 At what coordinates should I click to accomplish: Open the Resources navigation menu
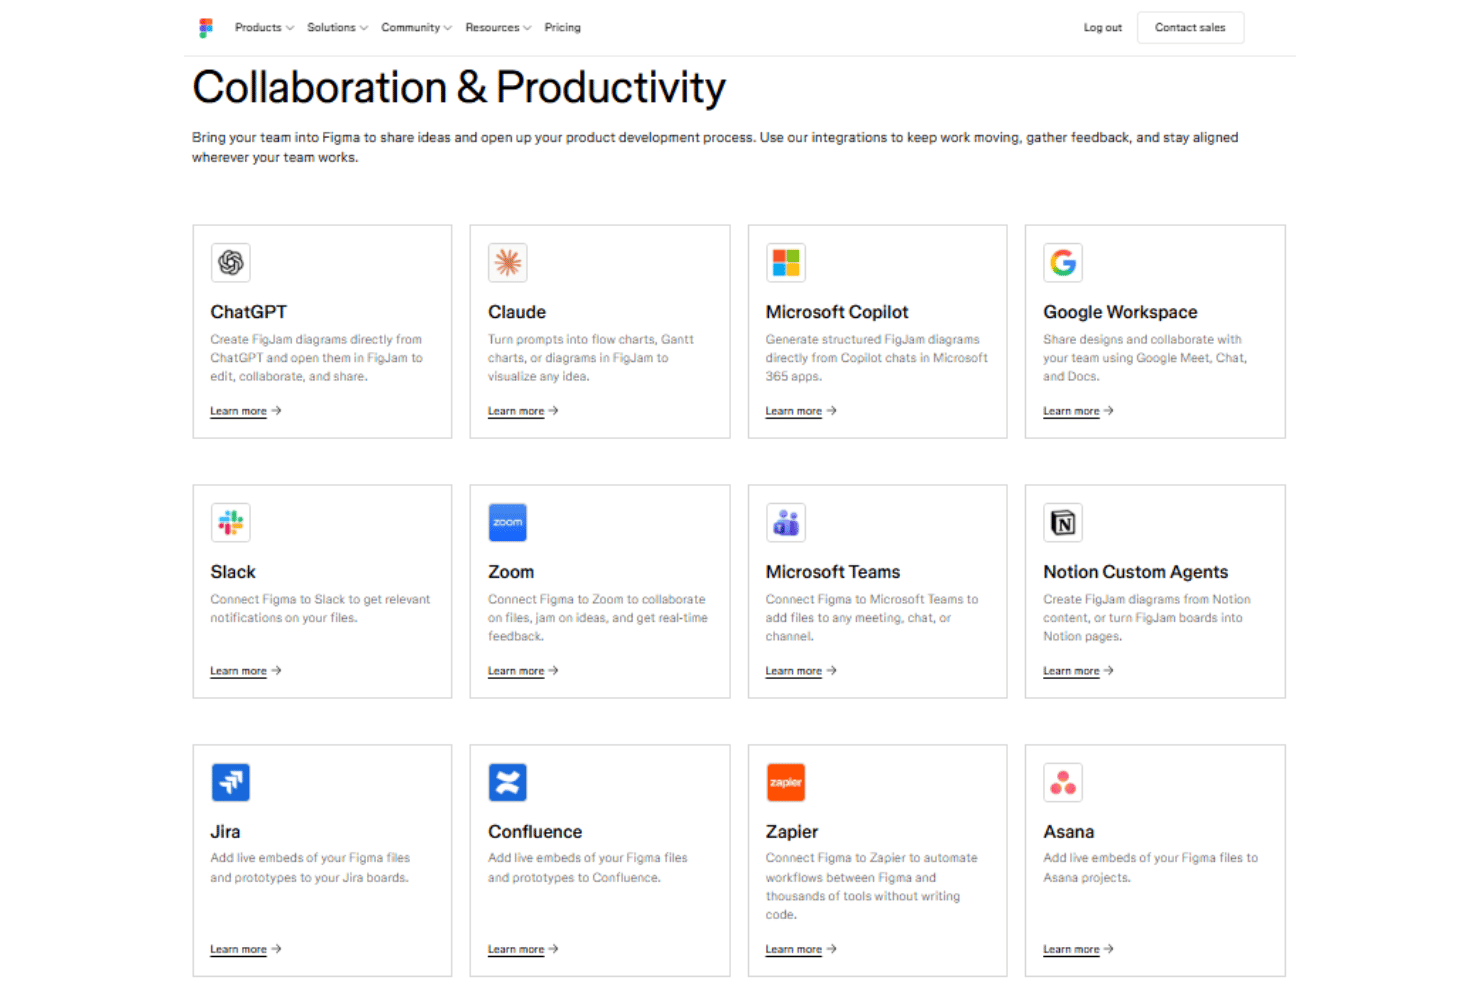[x=498, y=28]
